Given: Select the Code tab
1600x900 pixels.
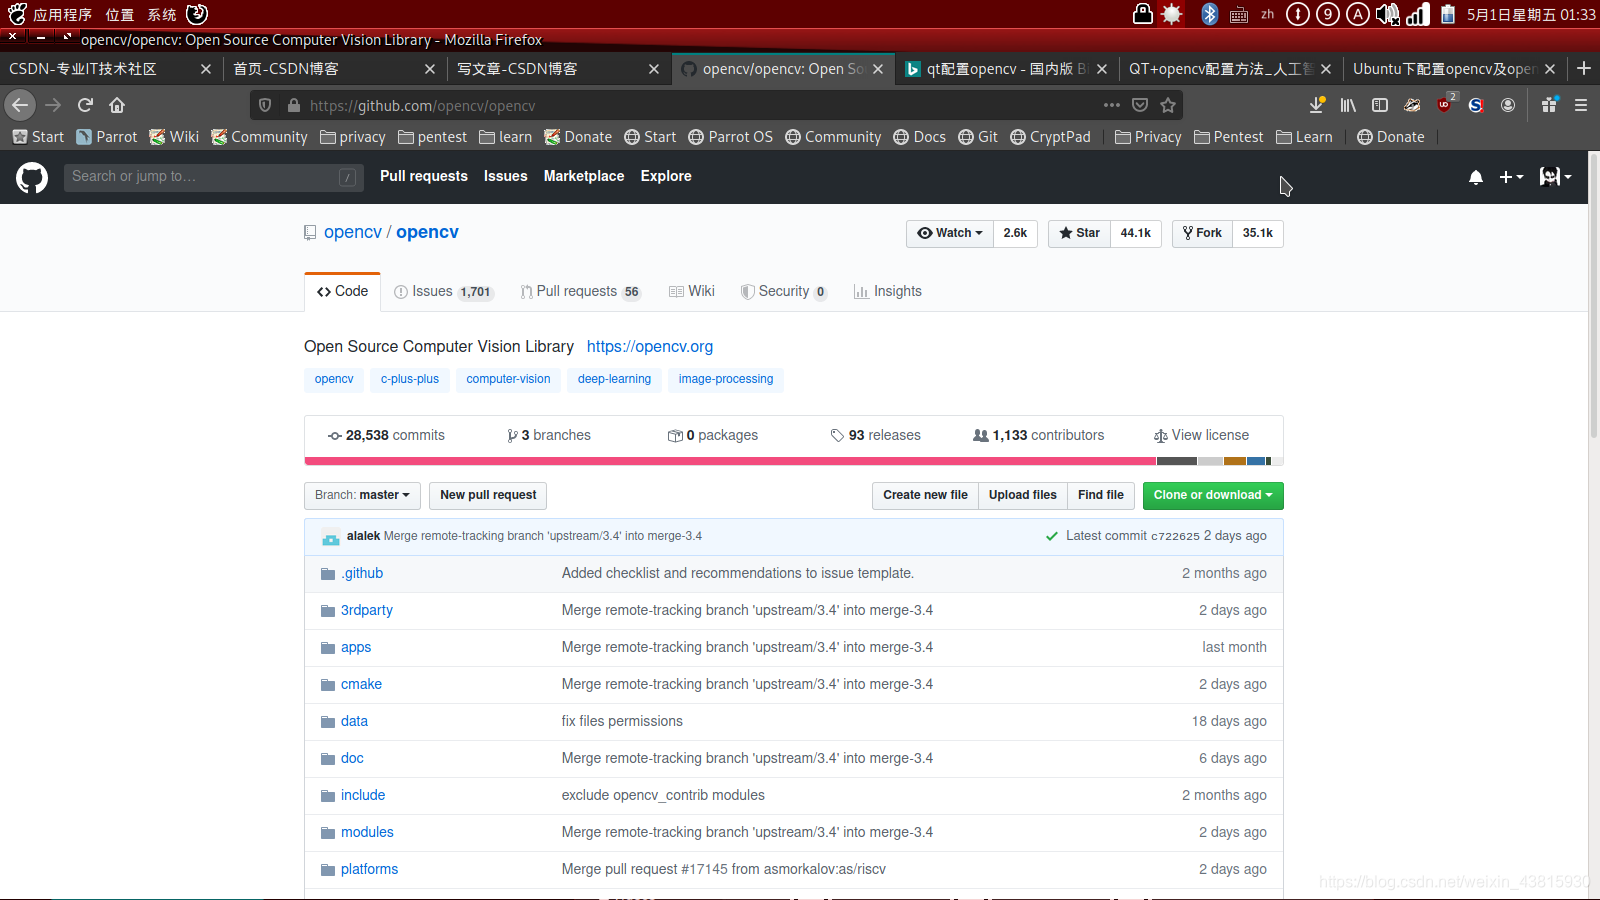Looking at the screenshot, I should tap(342, 291).
